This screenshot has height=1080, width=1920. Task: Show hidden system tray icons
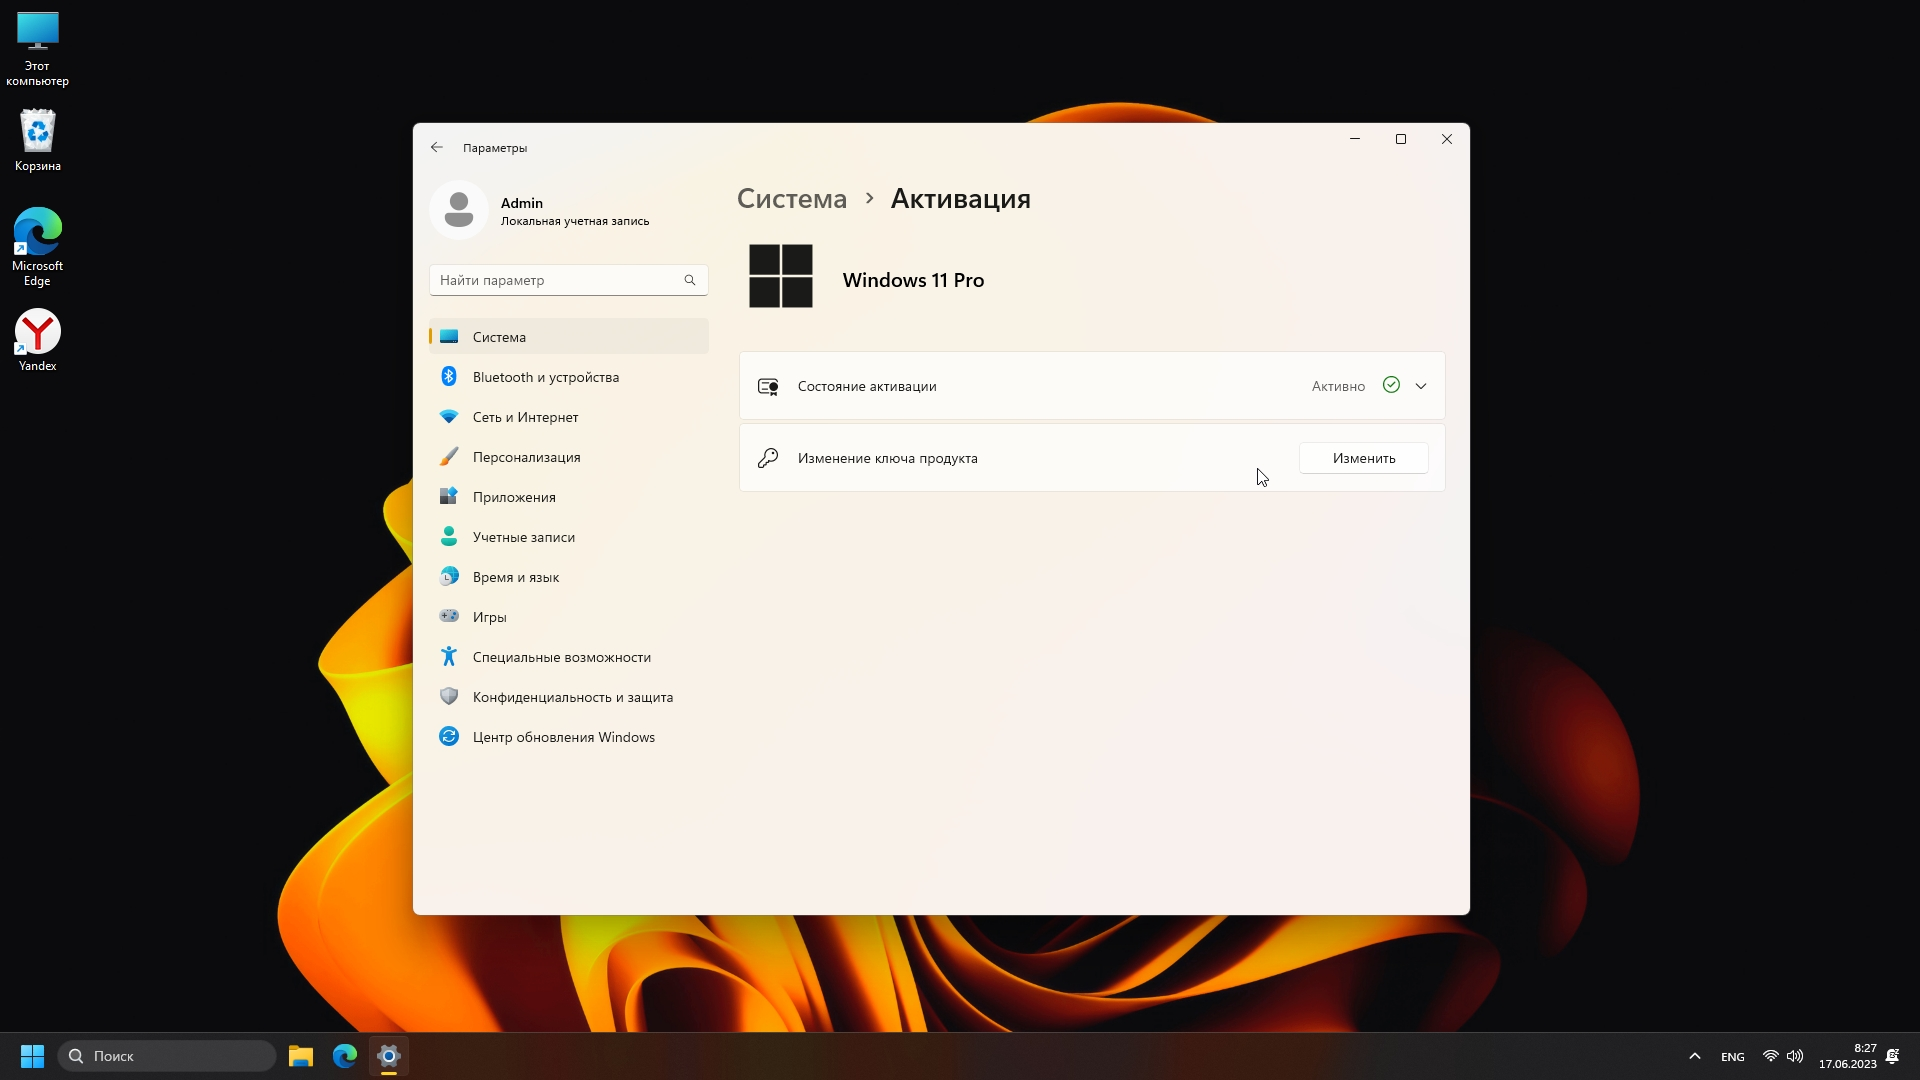(1694, 1056)
